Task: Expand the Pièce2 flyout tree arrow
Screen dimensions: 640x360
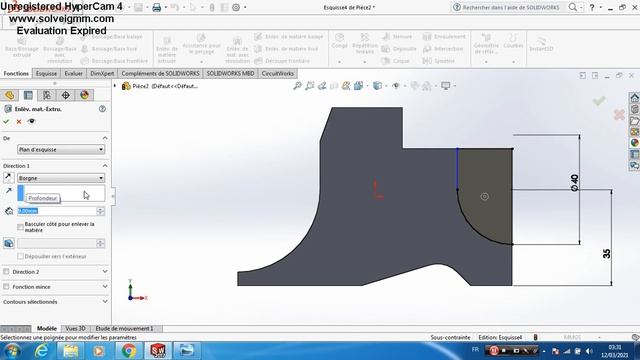Action: (115, 86)
